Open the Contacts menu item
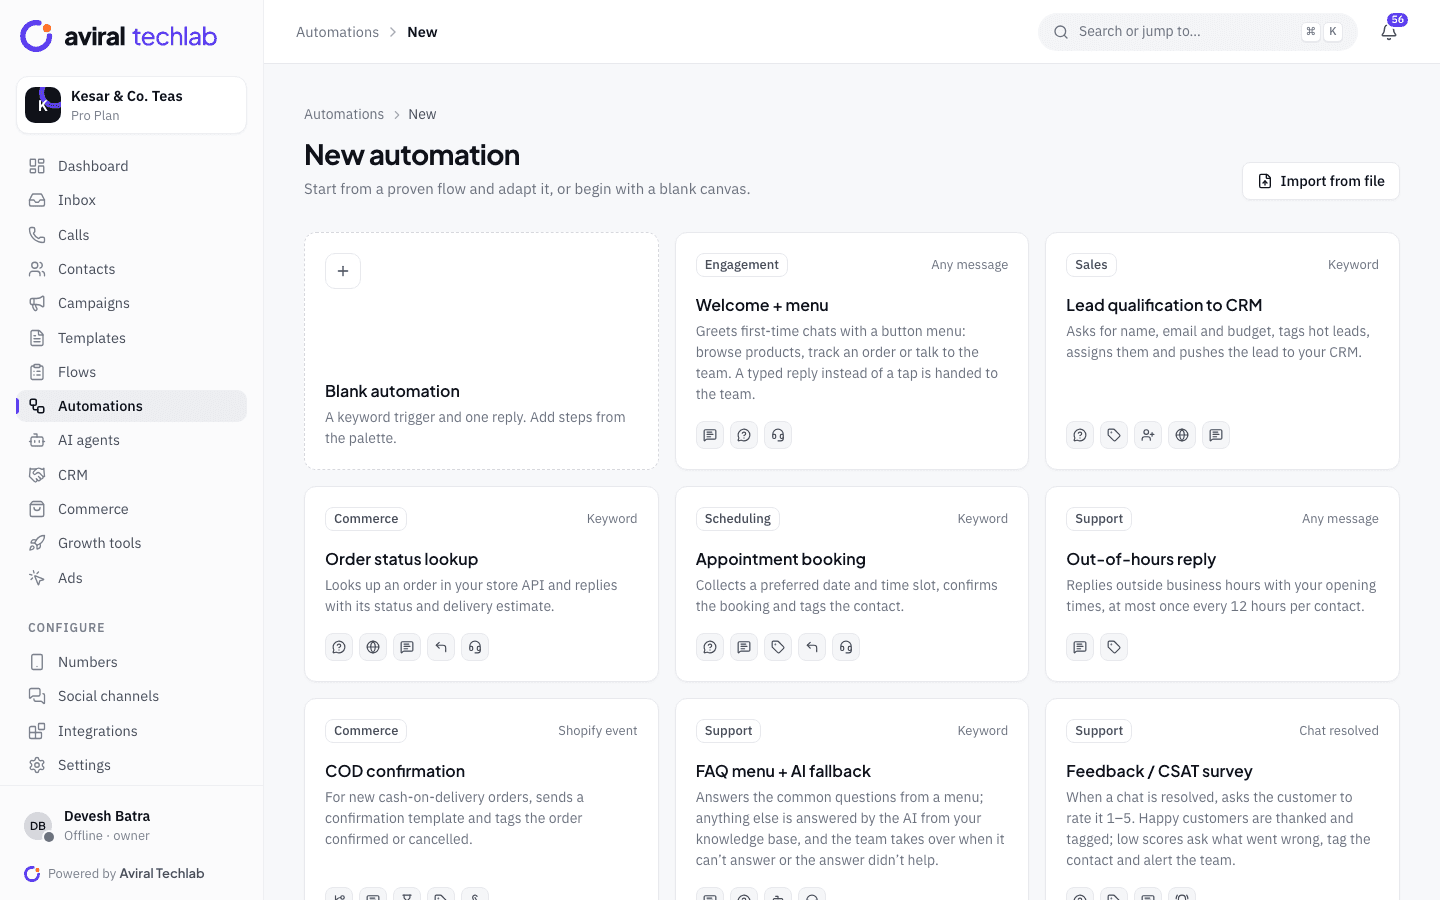Image resolution: width=1440 pixels, height=900 pixels. click(x=132, y=269)
